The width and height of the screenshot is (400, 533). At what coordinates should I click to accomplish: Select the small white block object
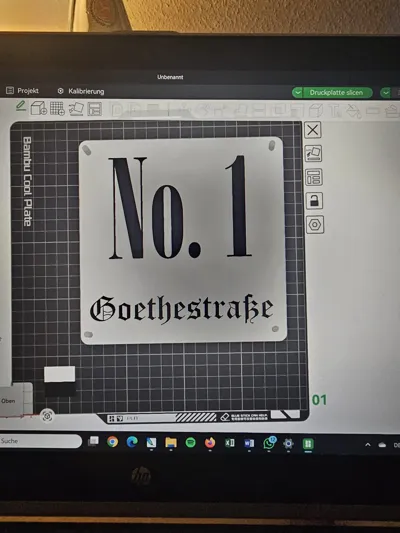[59, 374]
